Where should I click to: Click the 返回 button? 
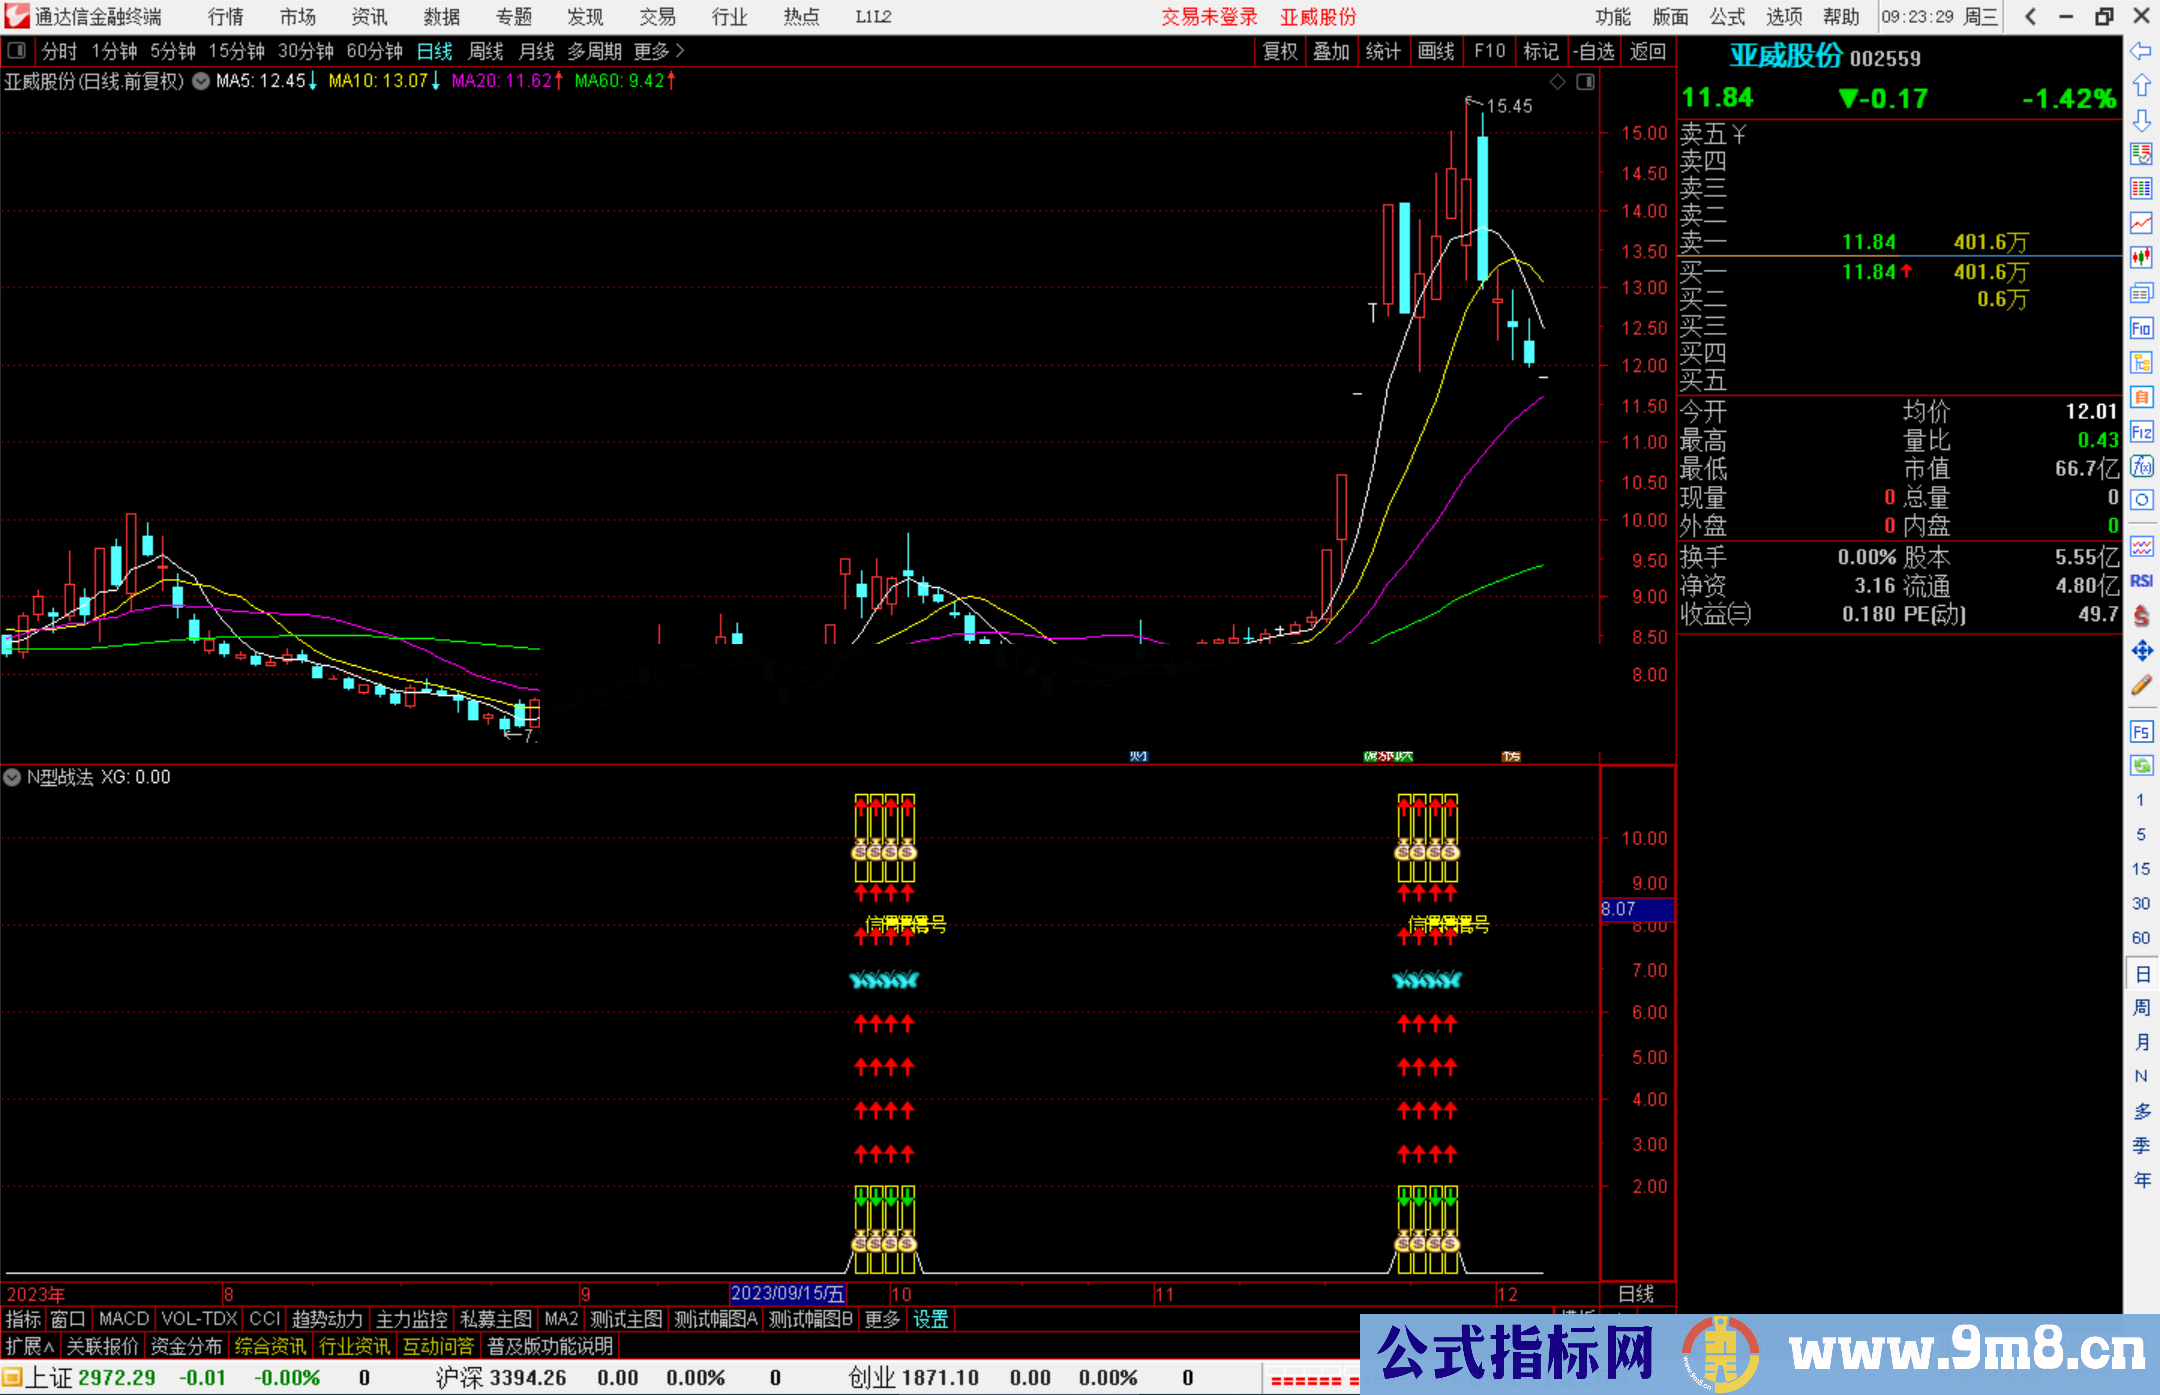tap(1647, 51)
